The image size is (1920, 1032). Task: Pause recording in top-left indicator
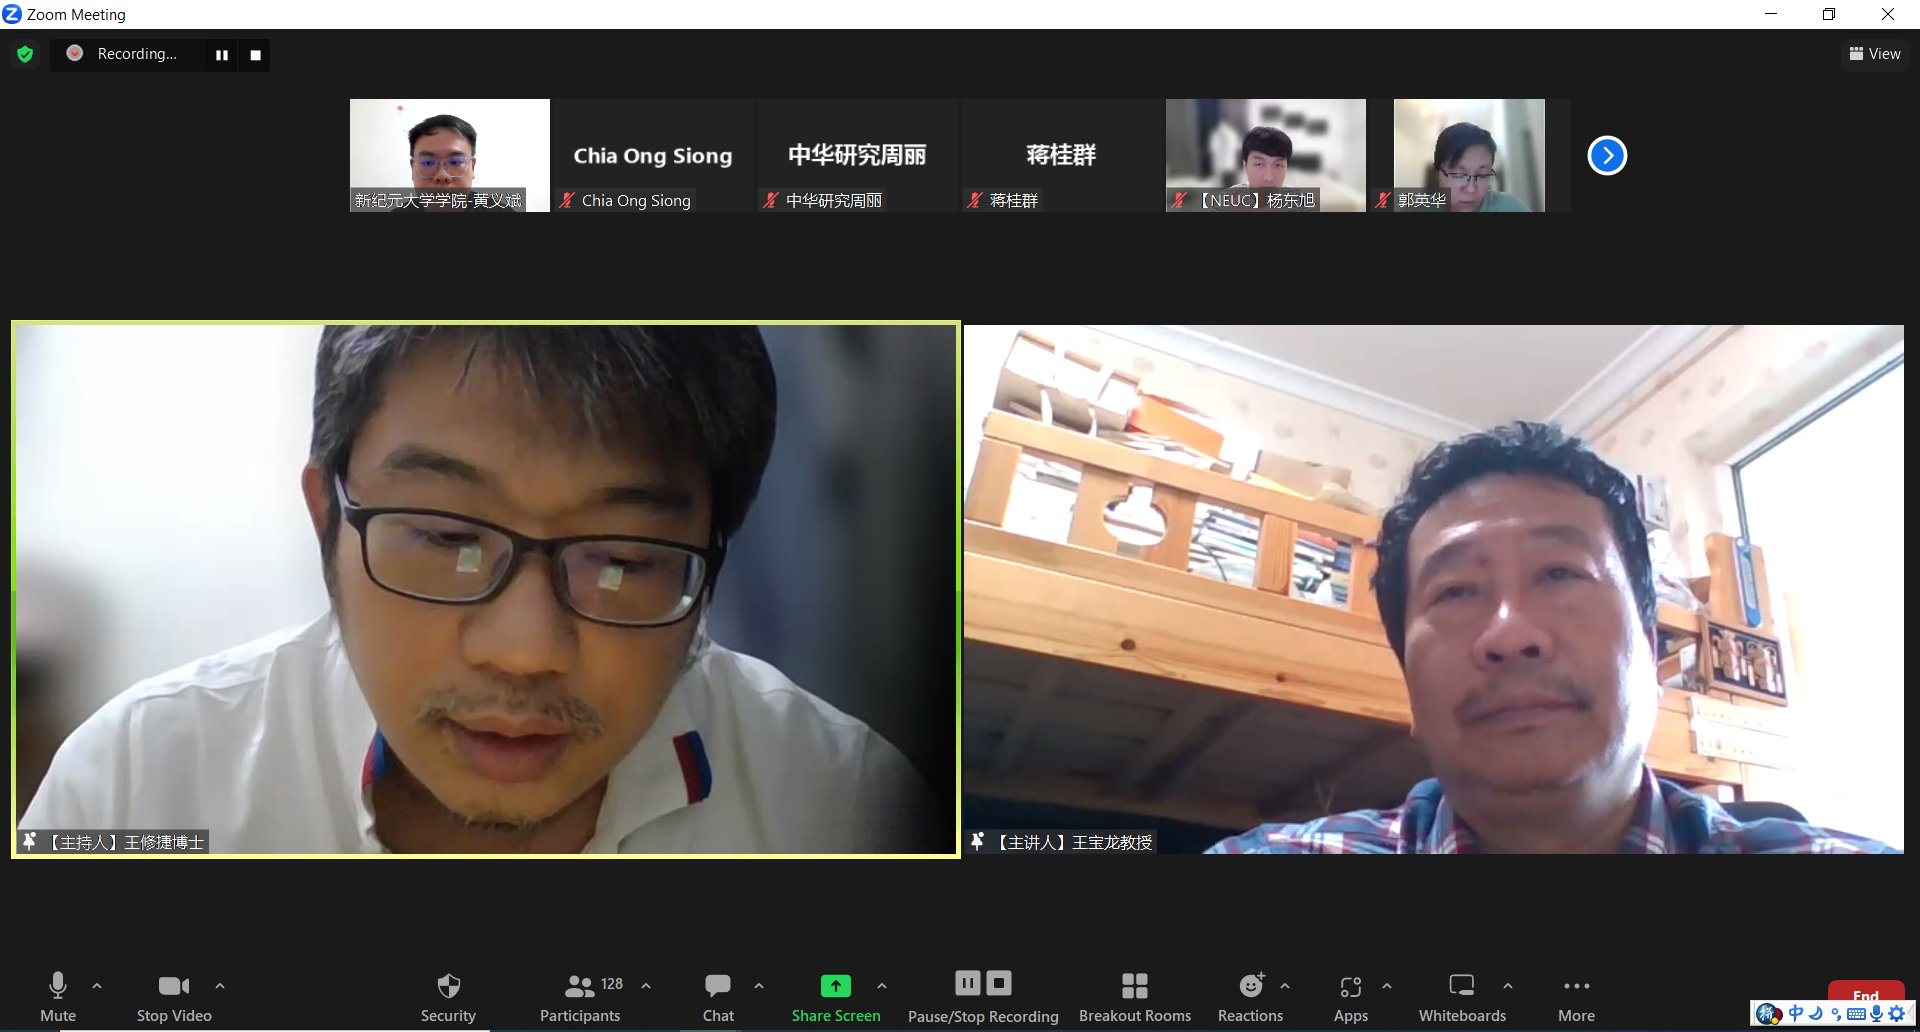pyautogui.click(x=222, y=55)
